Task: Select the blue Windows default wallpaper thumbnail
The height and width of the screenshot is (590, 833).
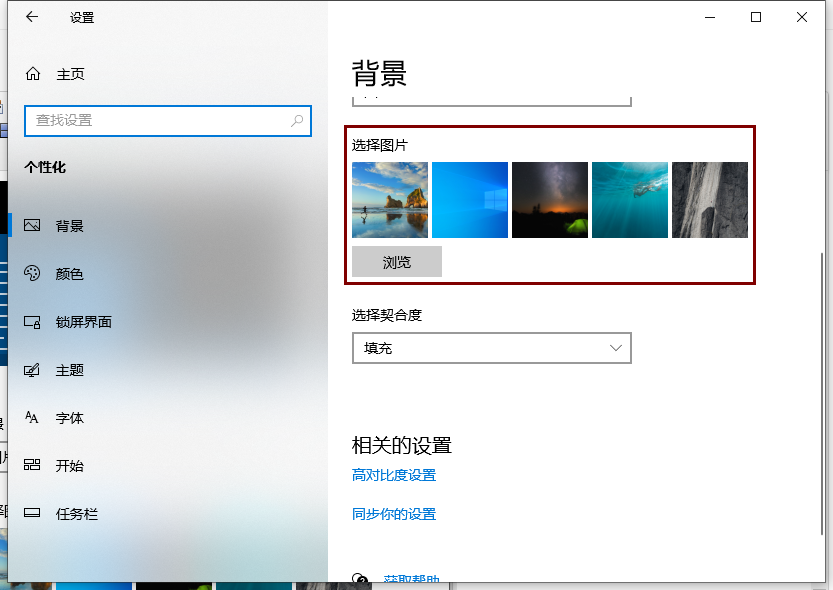Action: click(469, 199)
